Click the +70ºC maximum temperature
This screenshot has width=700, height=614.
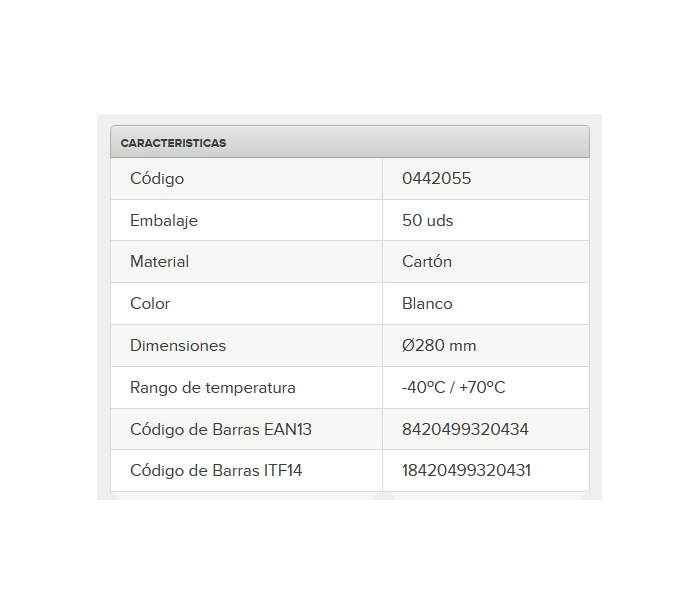coord(482,388)
